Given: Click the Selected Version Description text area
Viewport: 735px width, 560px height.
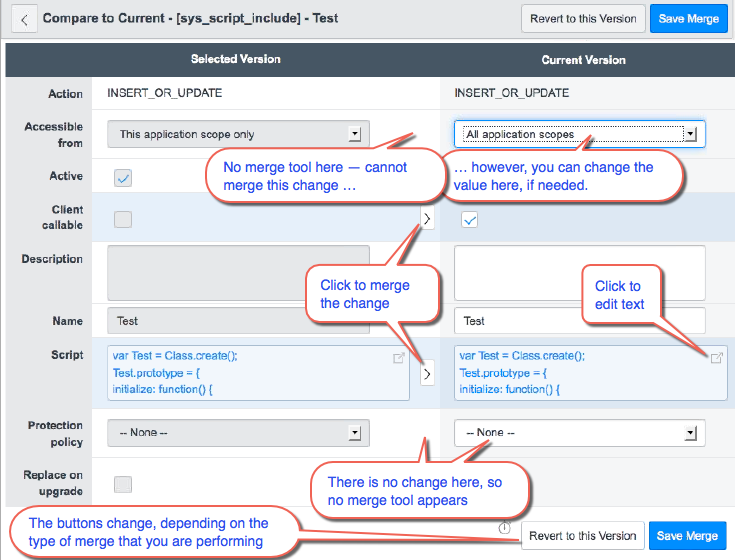Looking at the screenshot, I should tap(238, 273).
